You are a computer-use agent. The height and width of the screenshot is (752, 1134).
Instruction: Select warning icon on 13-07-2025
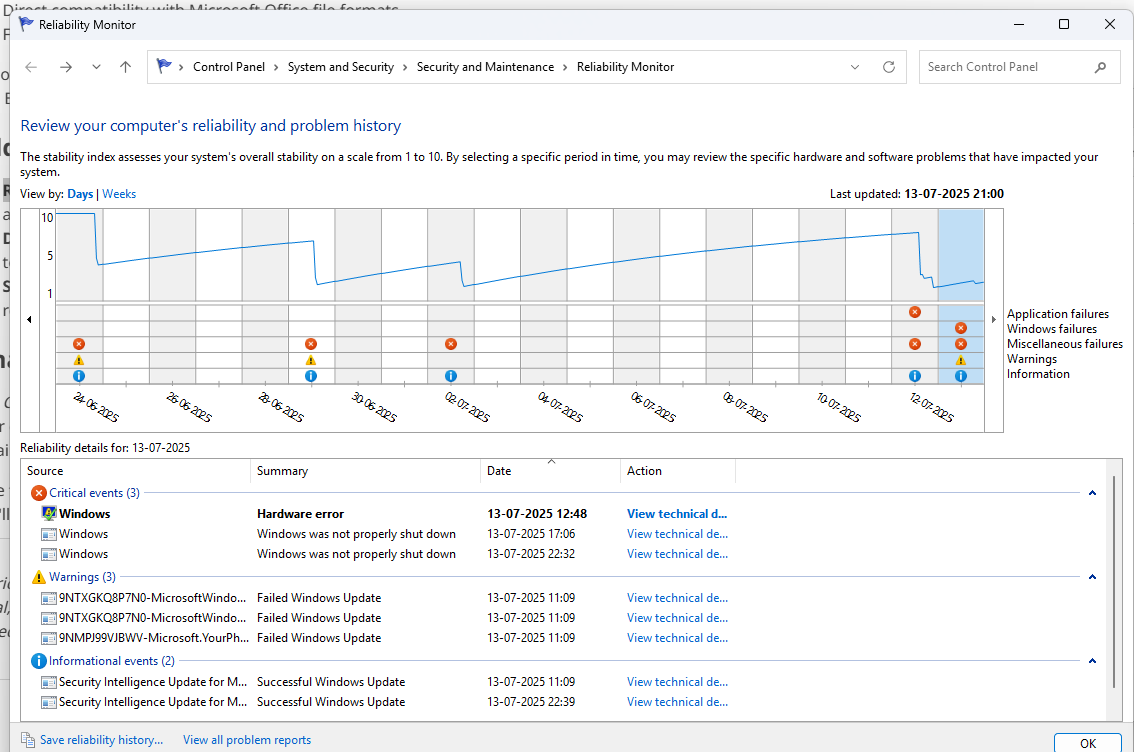click(x=960, y=360)
